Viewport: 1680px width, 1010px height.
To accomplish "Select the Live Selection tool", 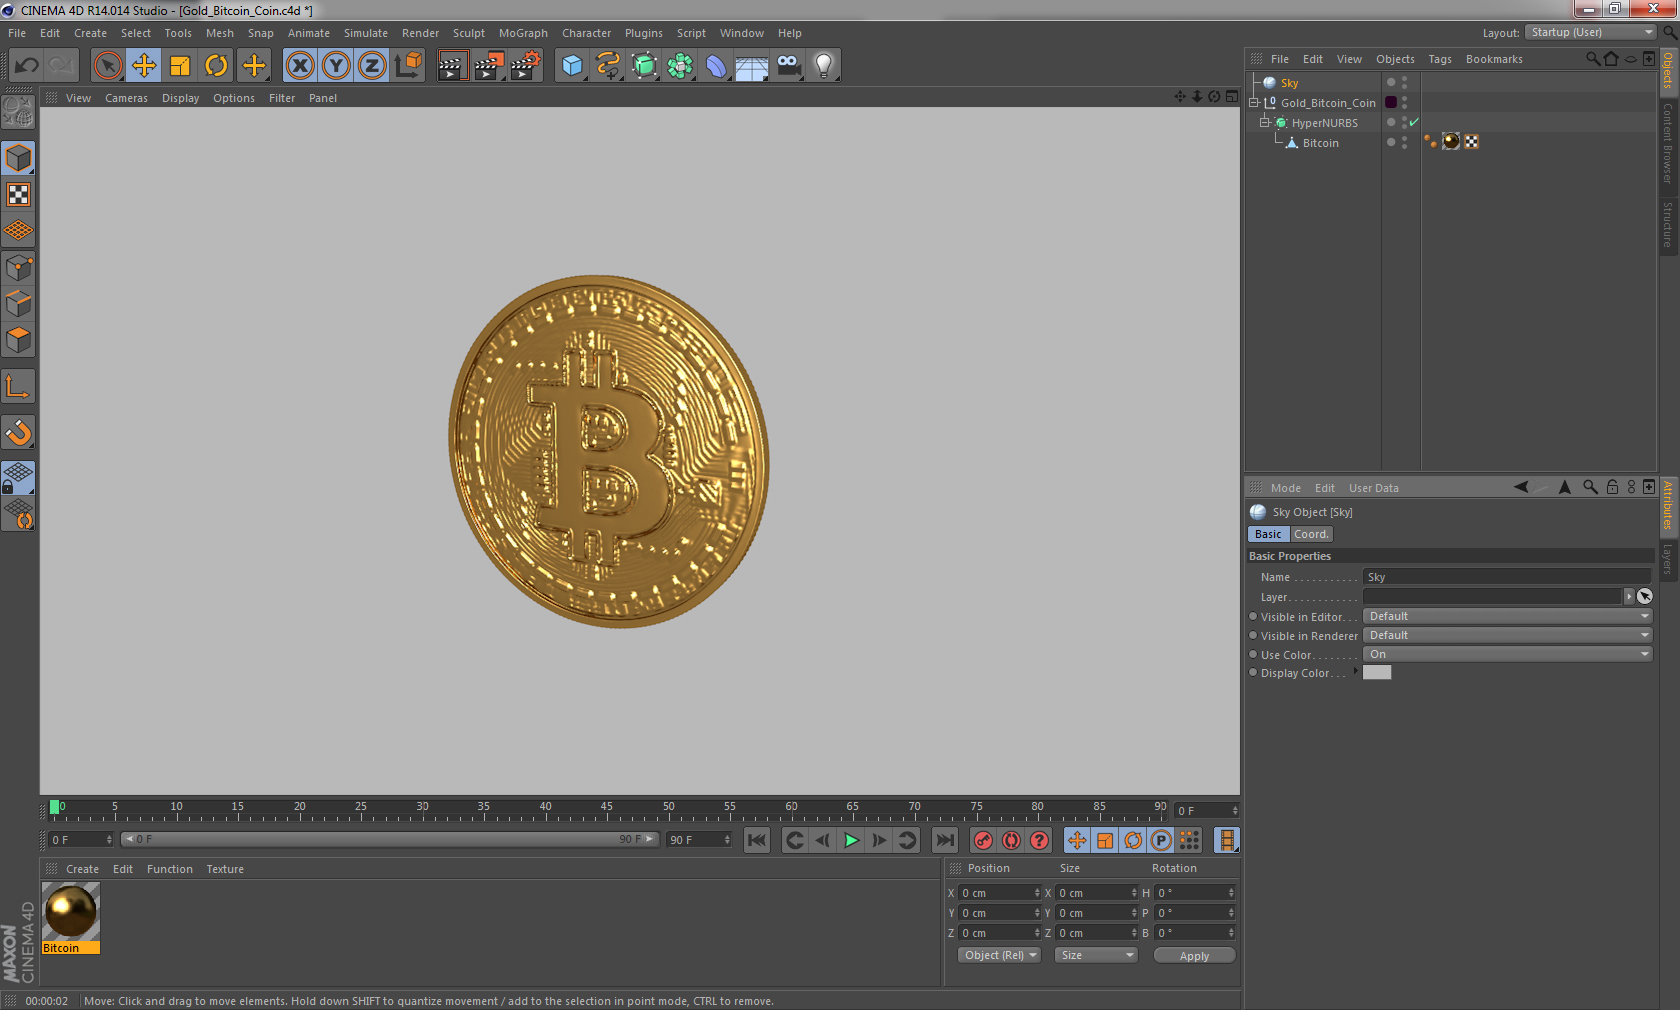I will click(x=107, y=66).
